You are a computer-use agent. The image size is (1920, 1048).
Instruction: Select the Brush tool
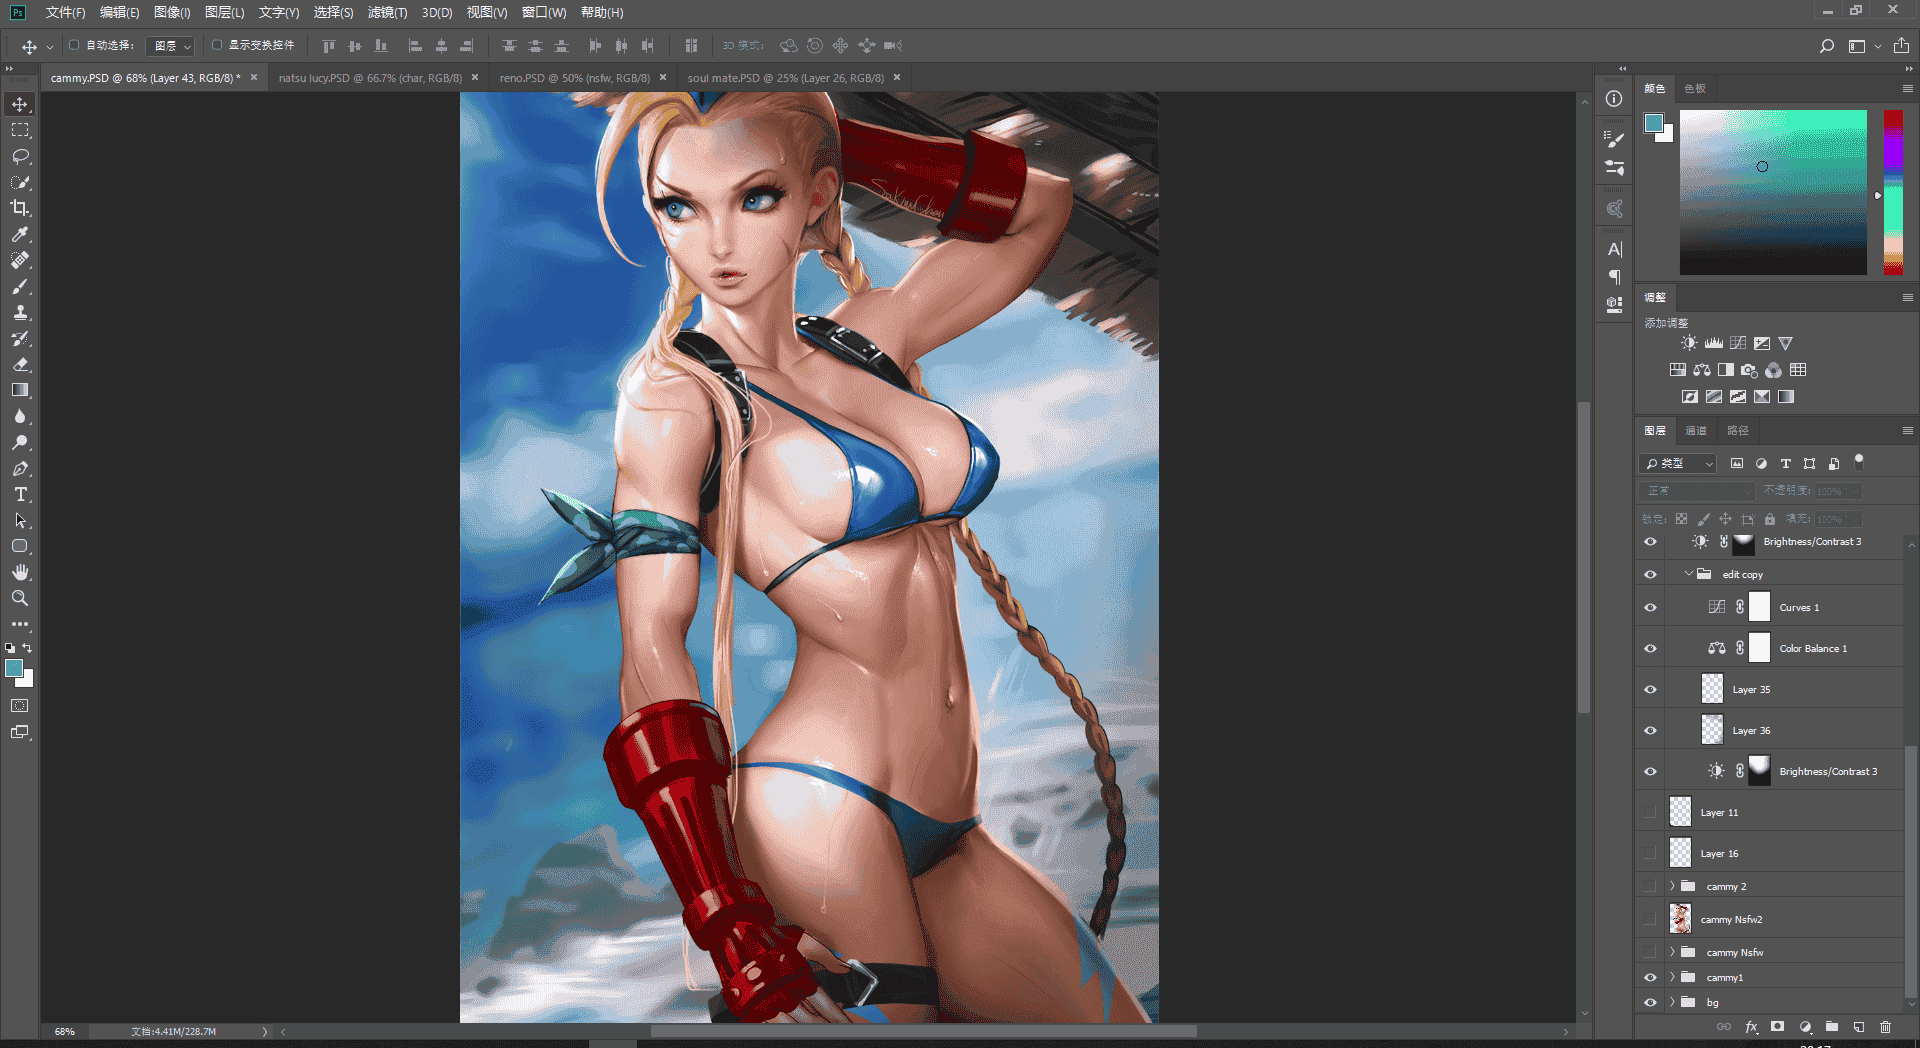tap(20, 286)
